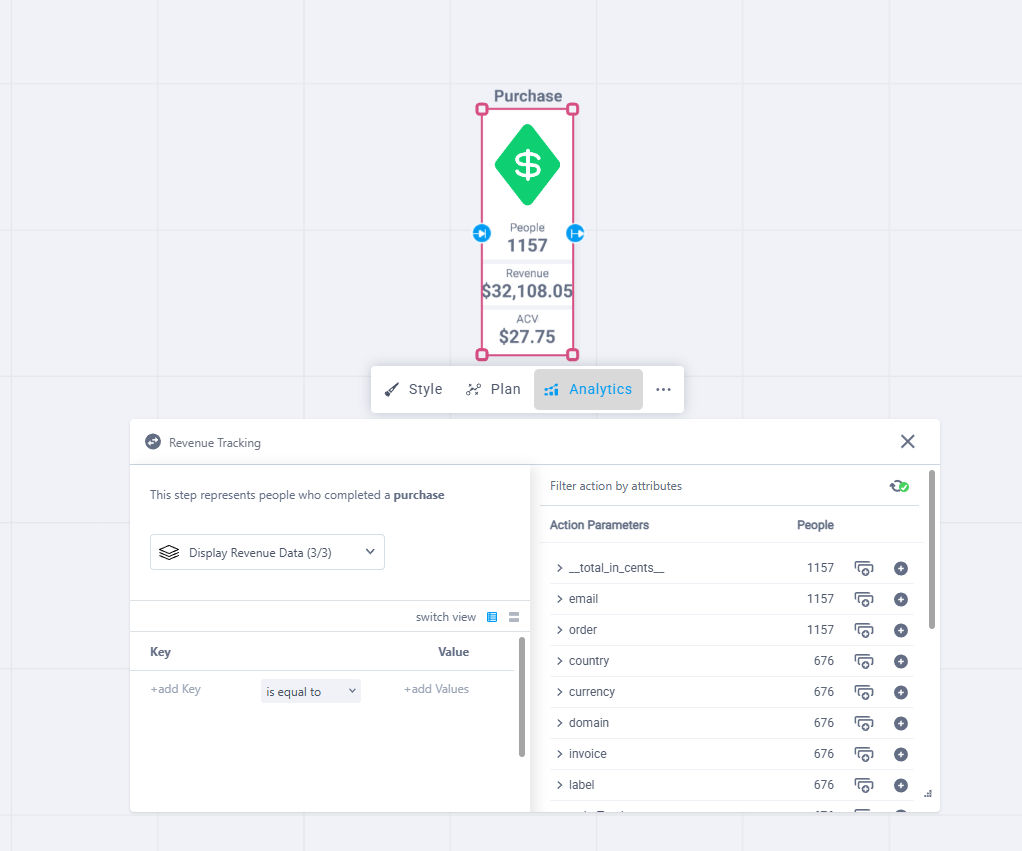Viewport: 1022px width, 851px height.
Task: Switch to the Plan tab
Action: pyautogui.click(x=493, y=389)
